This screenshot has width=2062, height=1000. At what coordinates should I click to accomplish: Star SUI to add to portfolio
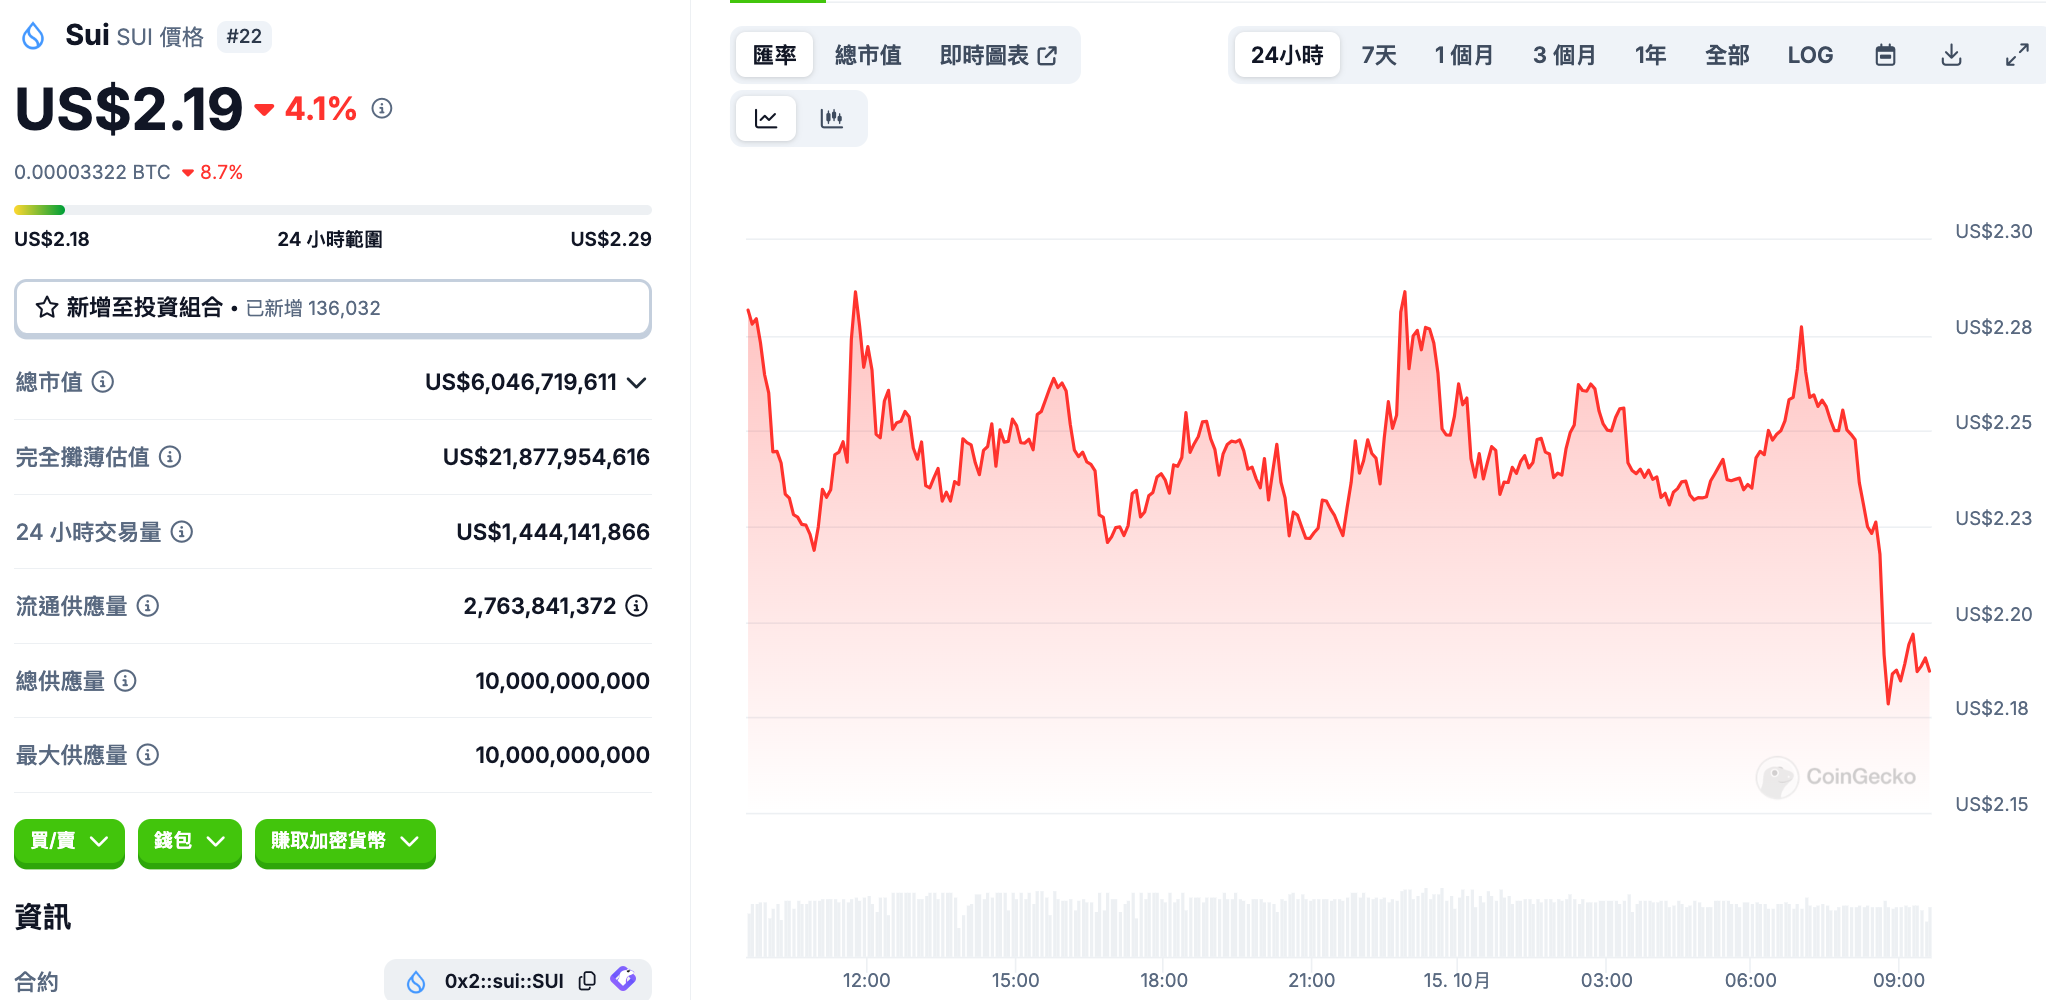tap(46, 308)
